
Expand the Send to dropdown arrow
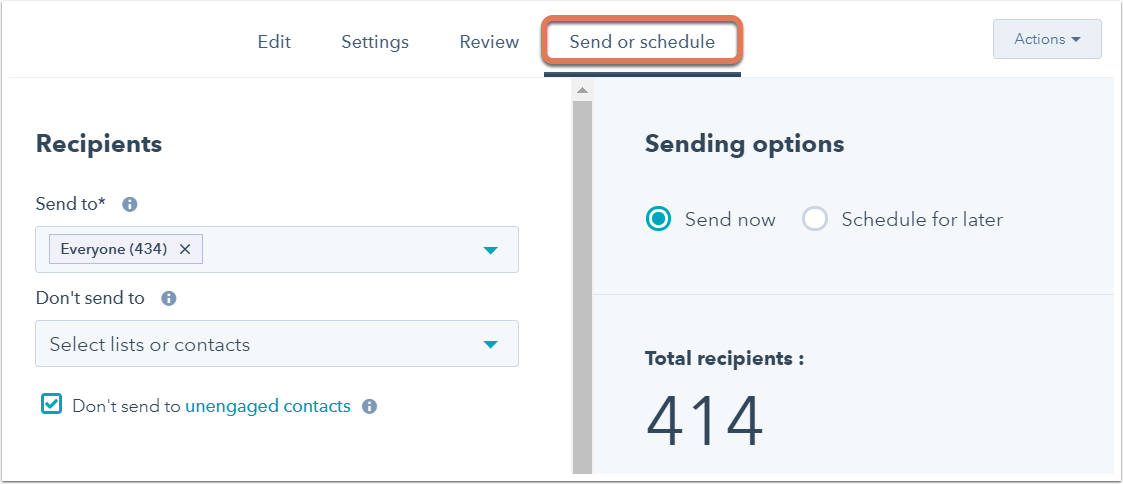click(x=490, y=250)
